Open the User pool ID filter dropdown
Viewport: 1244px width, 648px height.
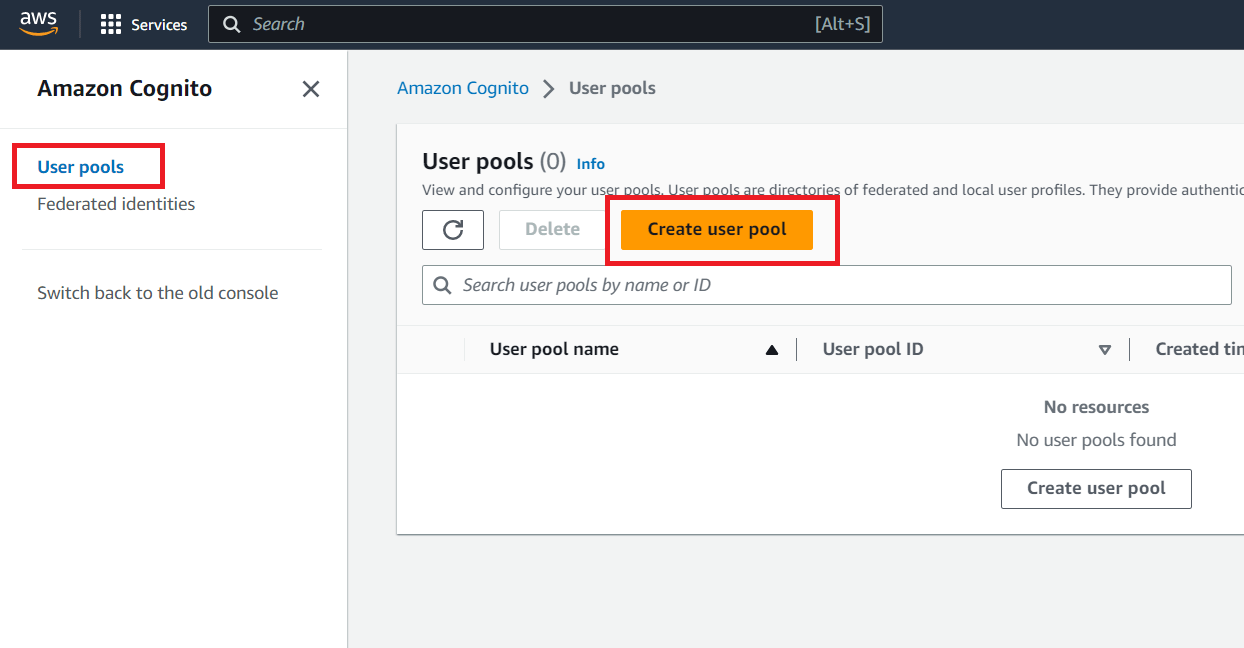(1105, 350)
